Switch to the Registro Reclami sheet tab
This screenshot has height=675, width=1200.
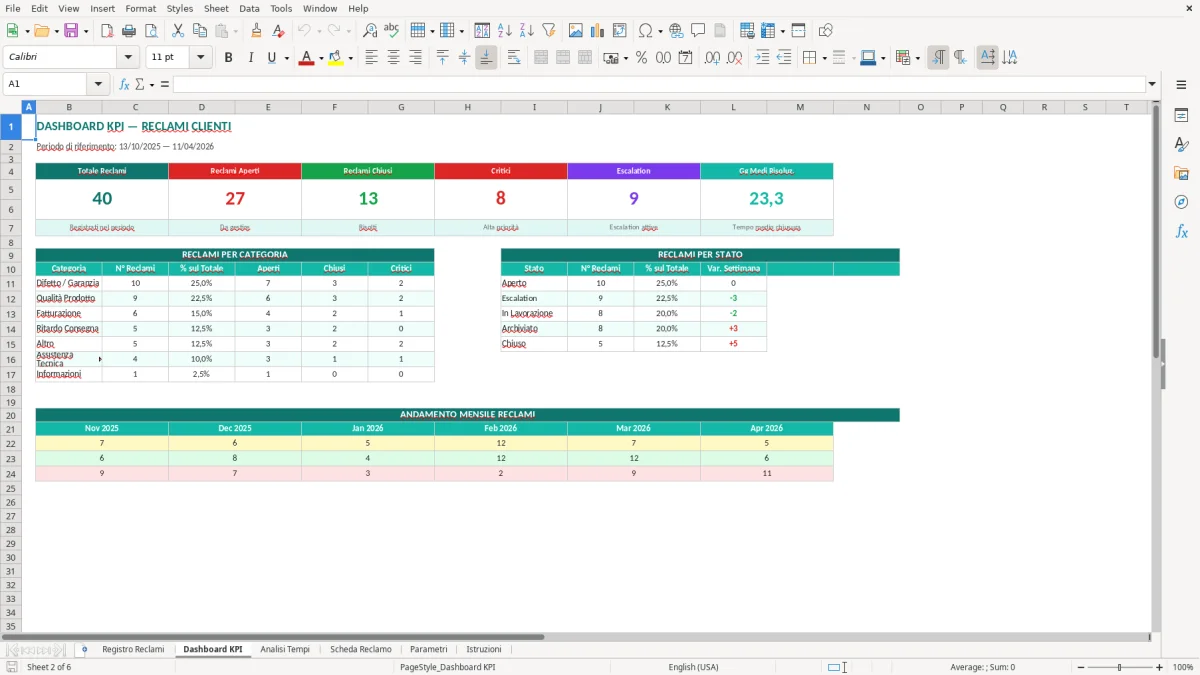[x=133, y=649]
